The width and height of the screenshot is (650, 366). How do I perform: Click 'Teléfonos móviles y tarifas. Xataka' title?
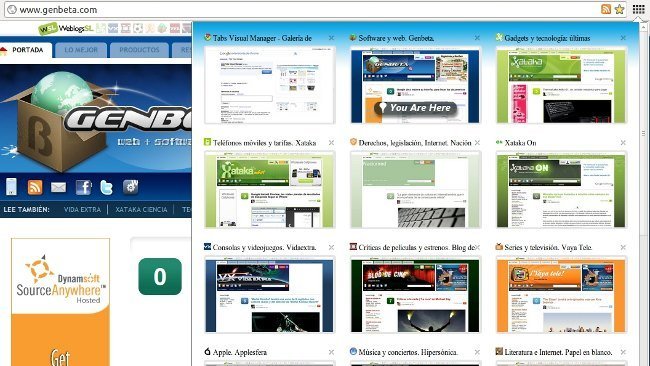point(264,143)
